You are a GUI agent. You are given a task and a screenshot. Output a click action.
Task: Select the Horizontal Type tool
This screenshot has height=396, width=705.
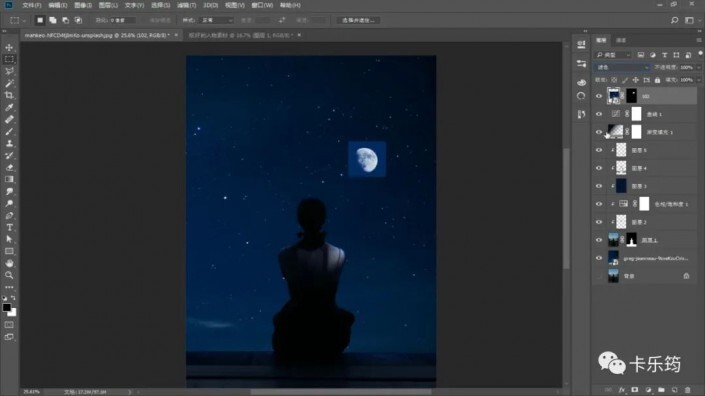coord(9,227)
